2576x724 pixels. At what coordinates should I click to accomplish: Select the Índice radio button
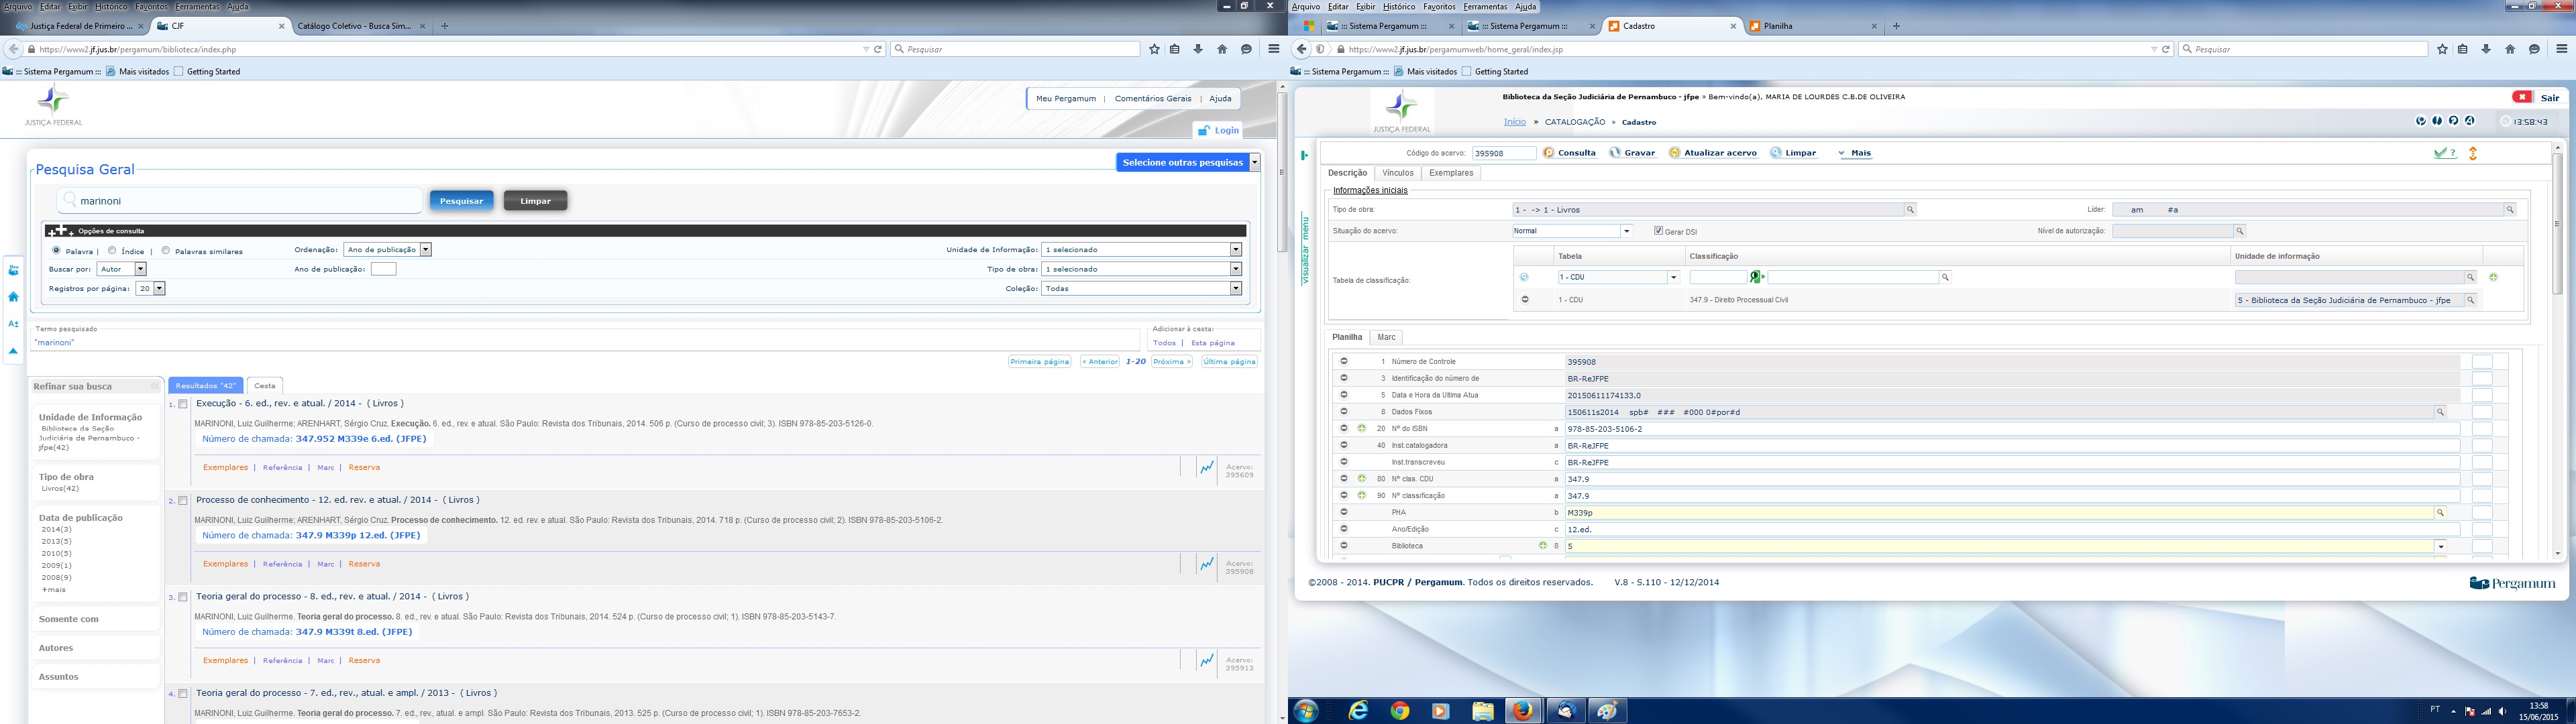(112, 251)
